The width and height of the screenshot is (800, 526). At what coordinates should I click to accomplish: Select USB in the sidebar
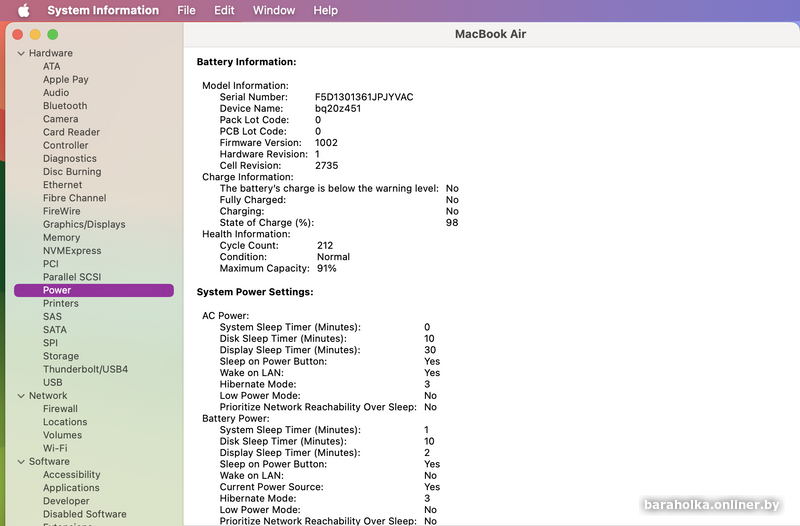click(53, 382)
